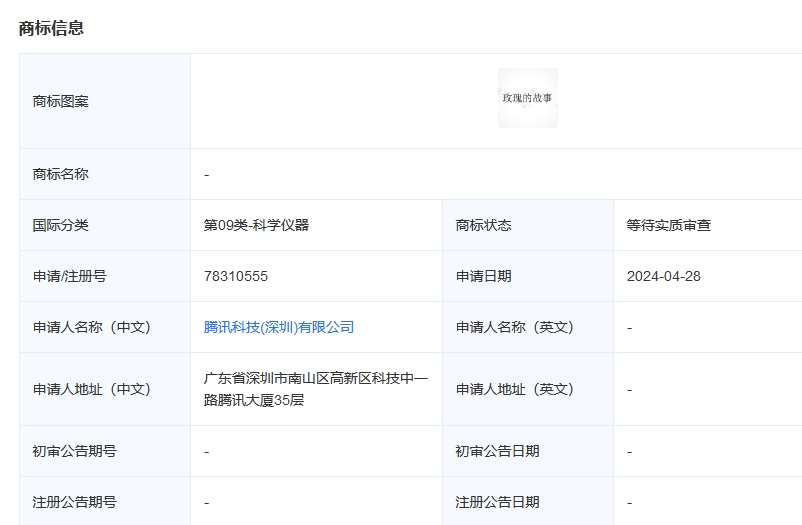Click the 商标图案 row label

coord(61,101)
